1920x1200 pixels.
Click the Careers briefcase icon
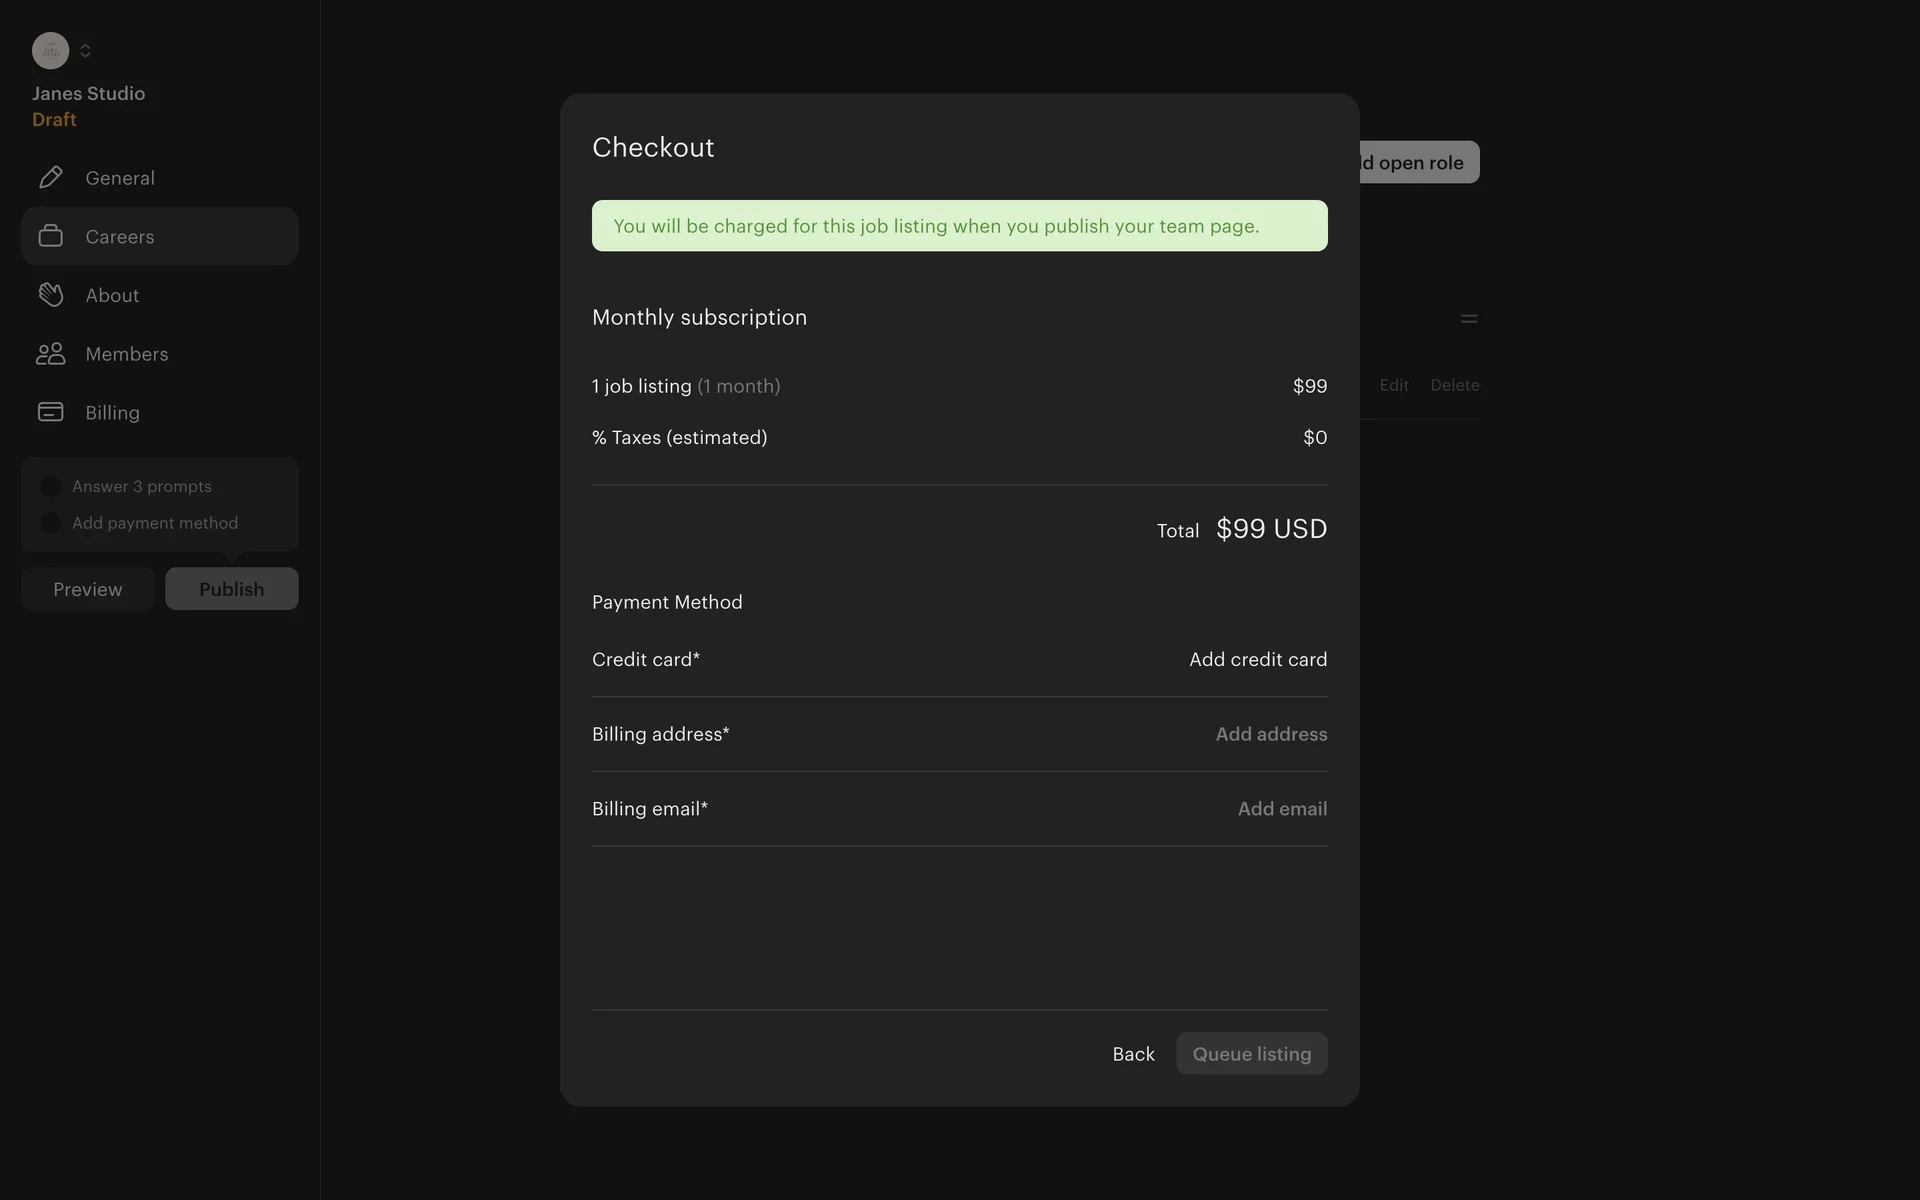pyautogui.click(x=51, y=236)
